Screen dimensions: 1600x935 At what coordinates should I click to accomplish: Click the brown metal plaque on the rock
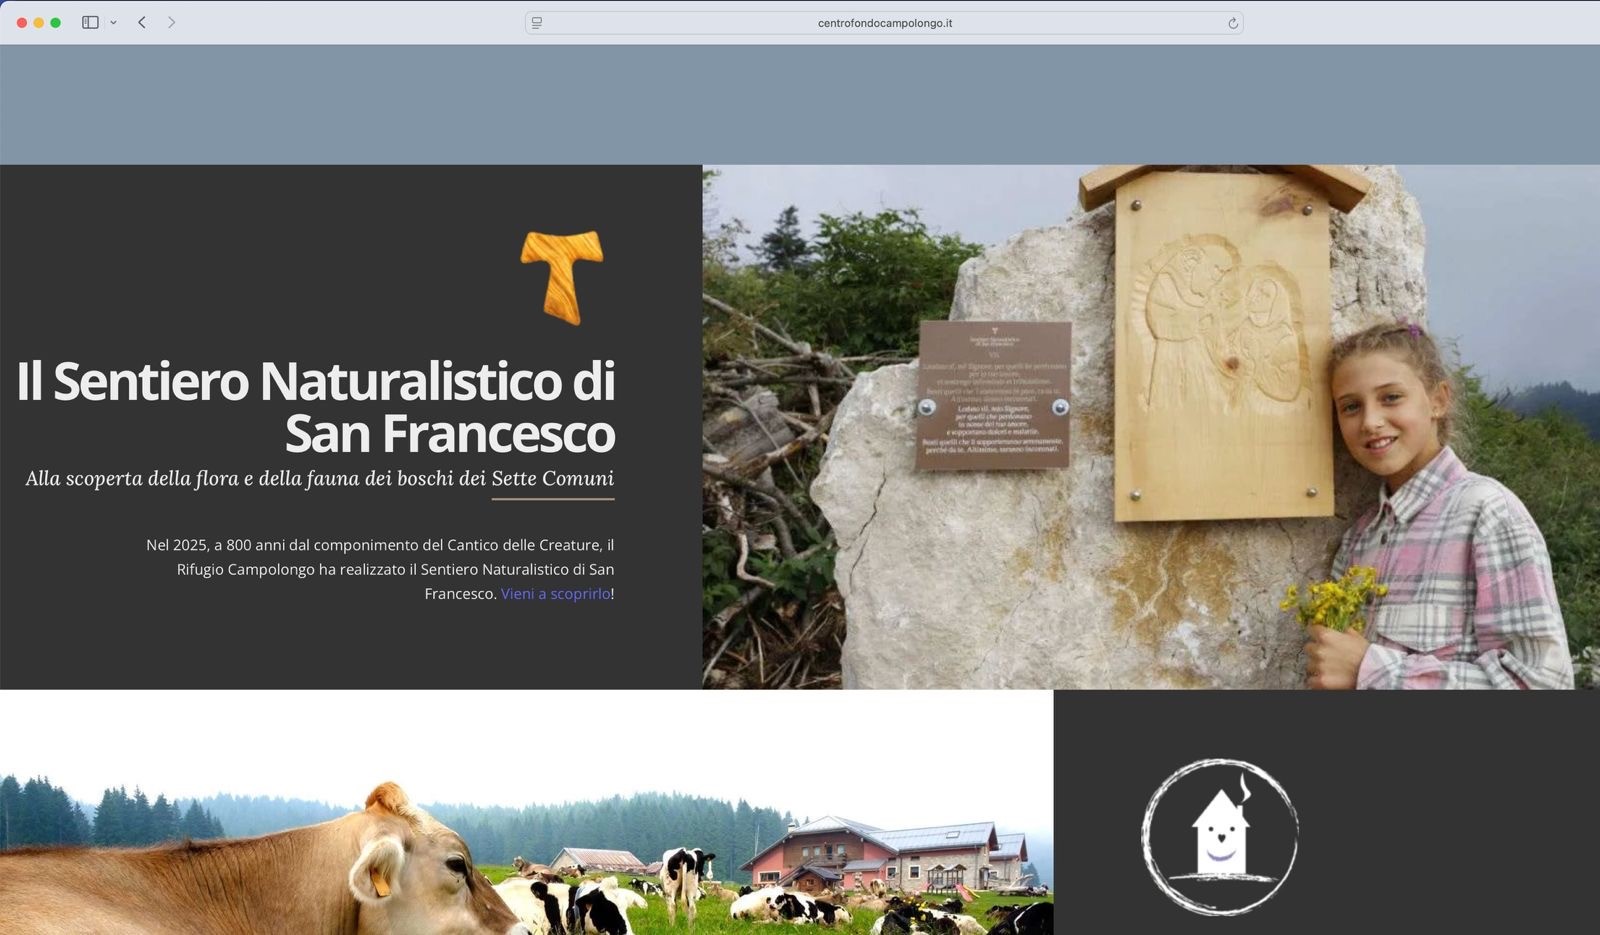click(x=994, y=396)
